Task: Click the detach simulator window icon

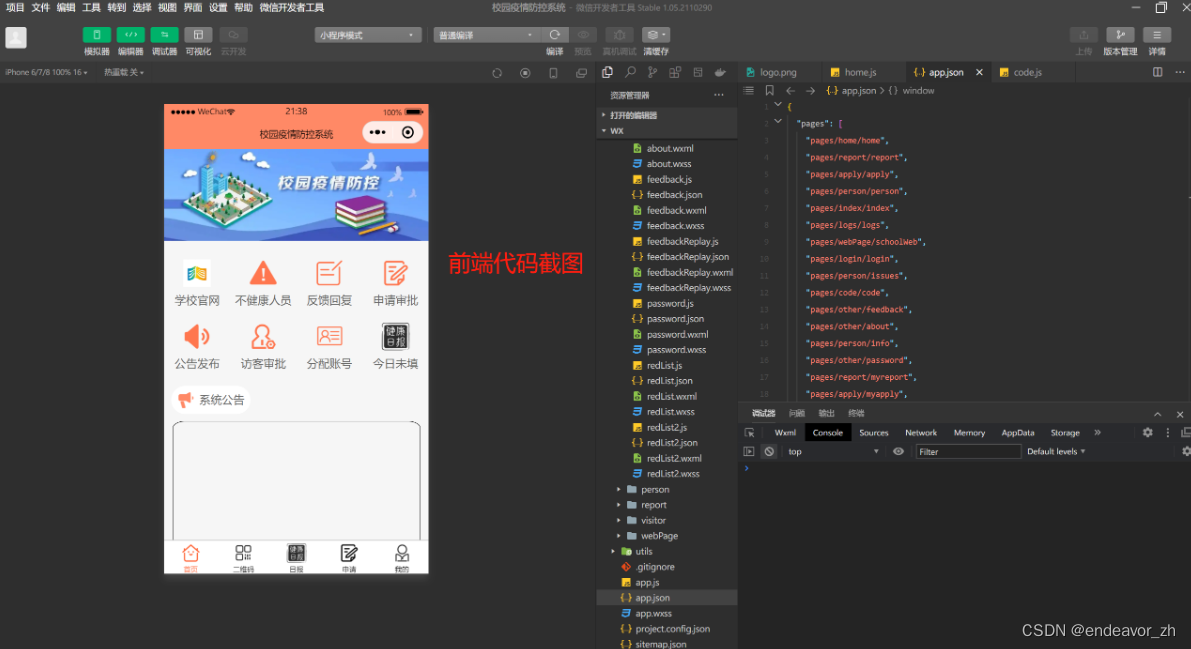Action: (x=581, y=73)
